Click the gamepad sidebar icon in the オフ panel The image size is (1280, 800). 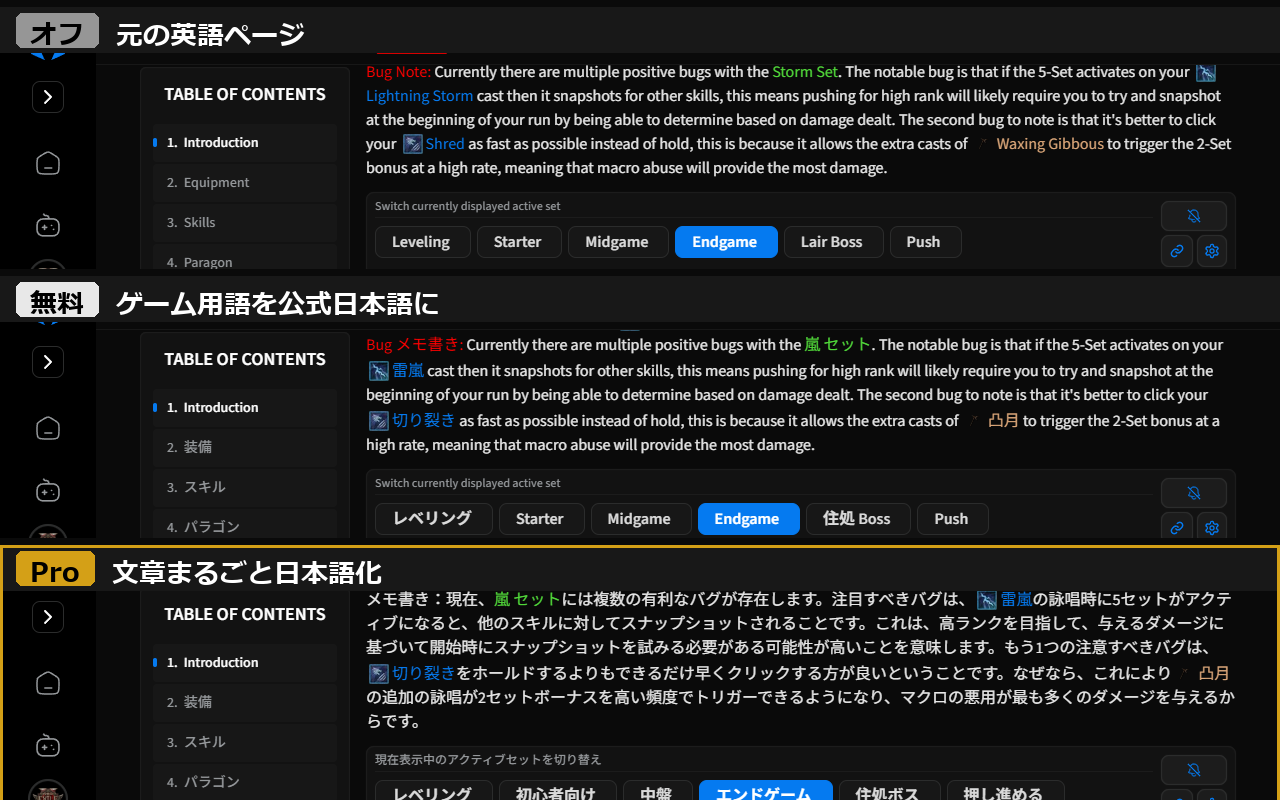coord(48,226)
